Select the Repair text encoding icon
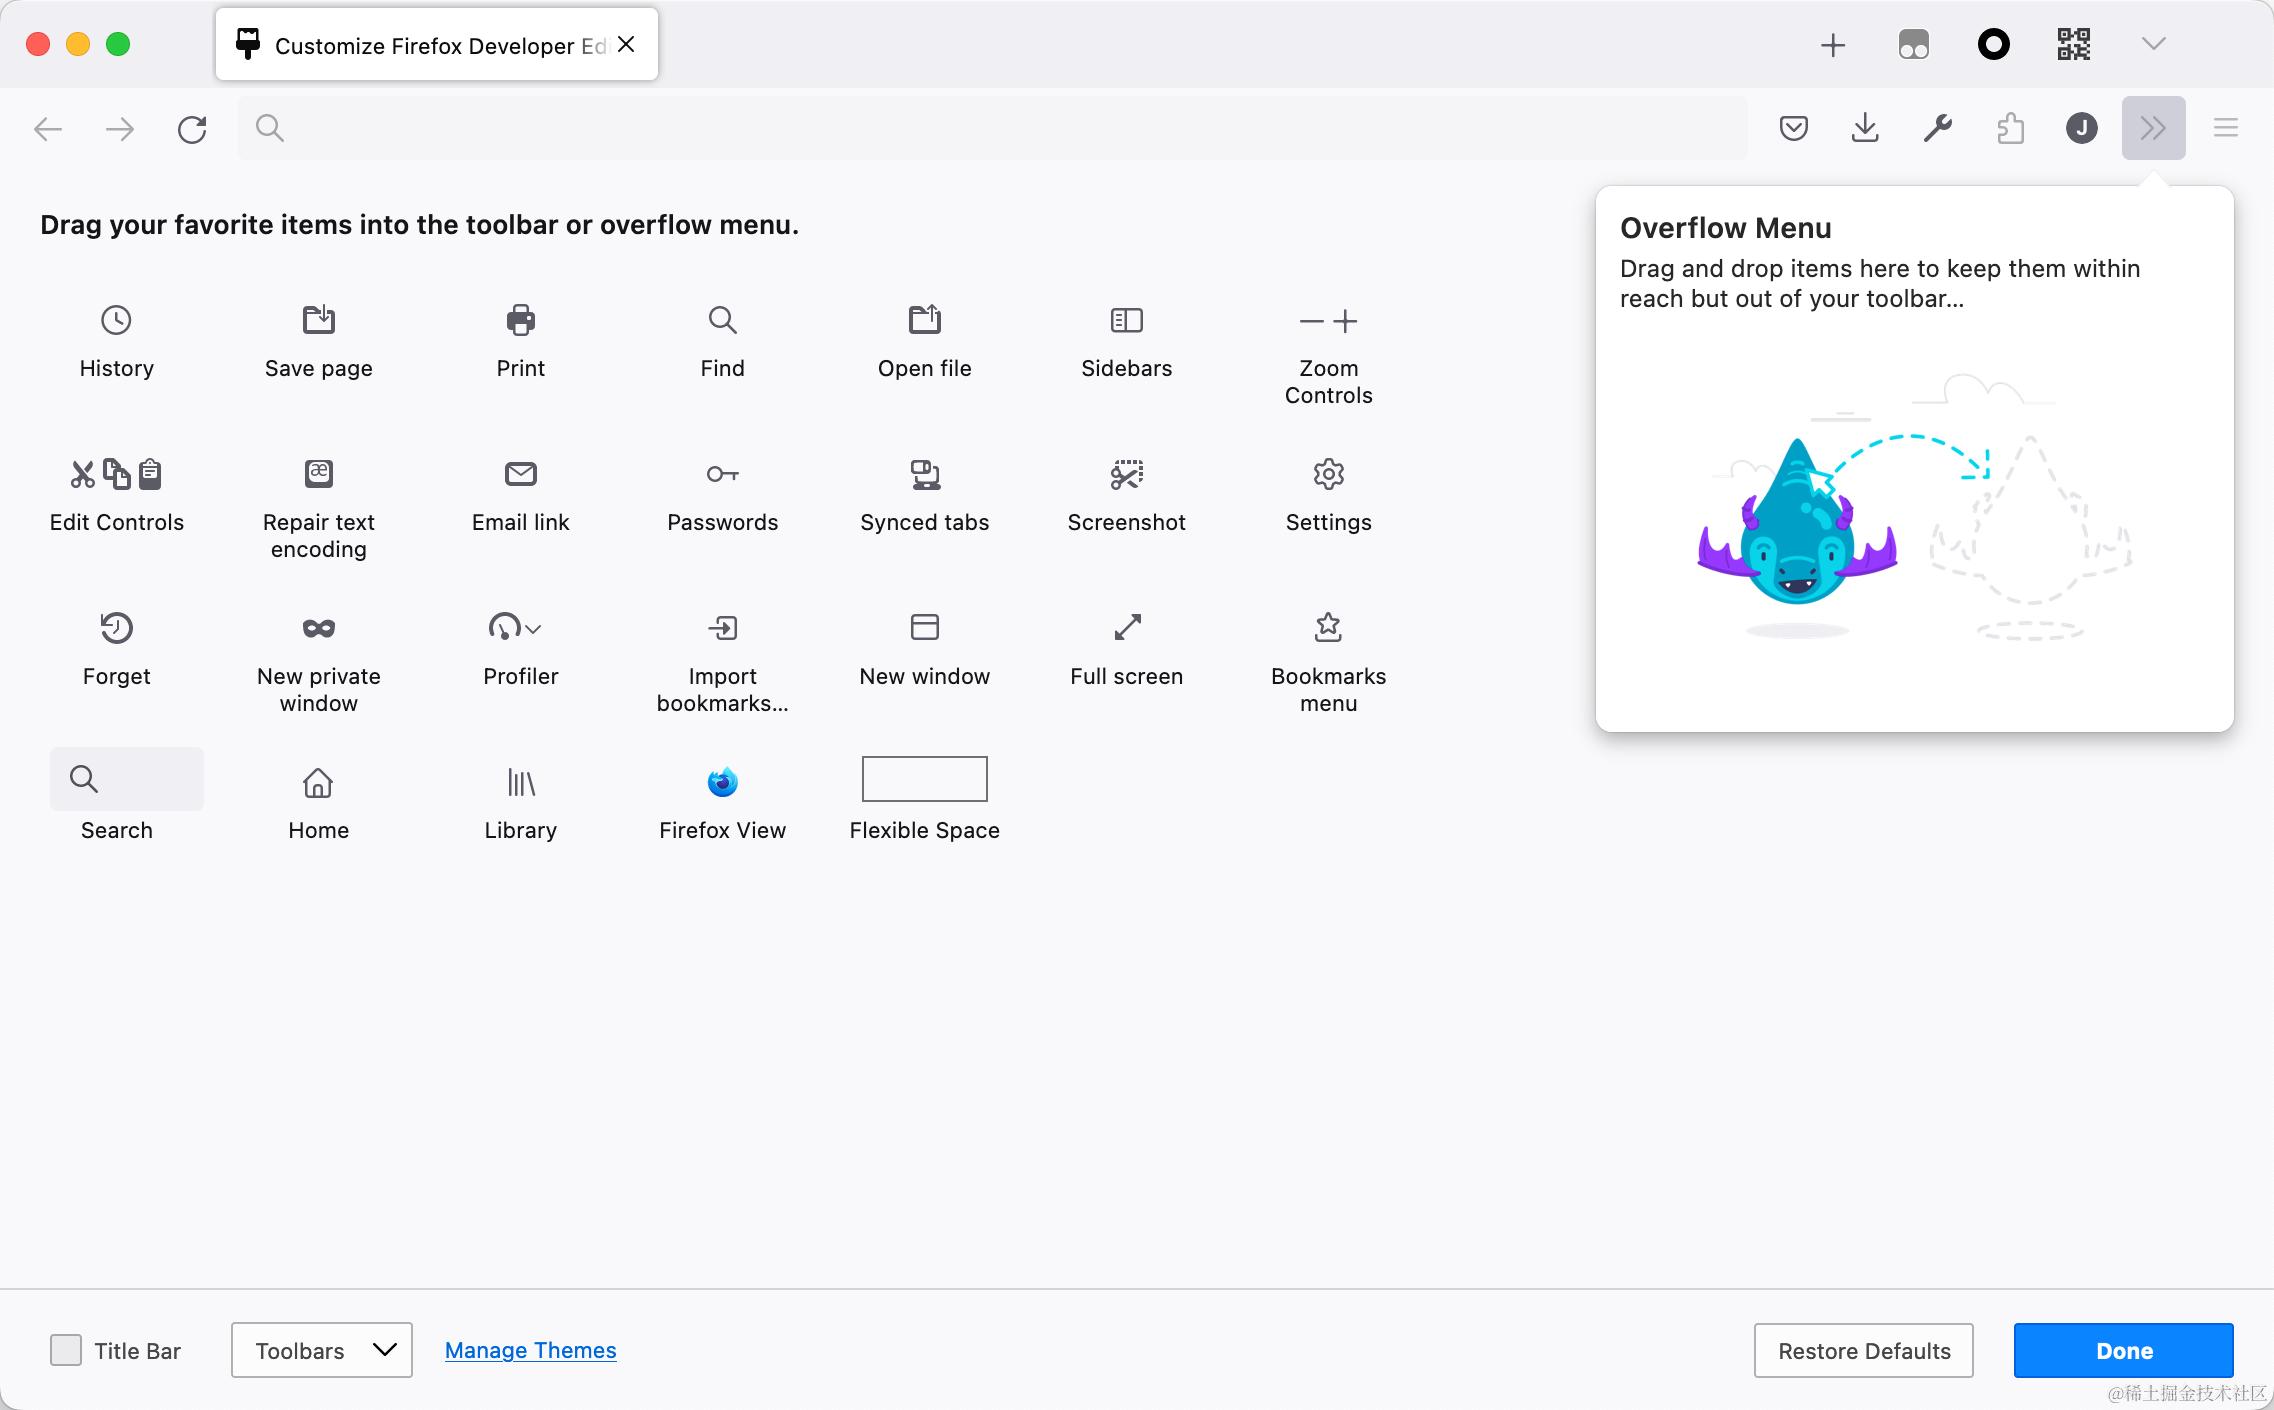This screenshot has height=1410, width=2274. [x=318, y=473]
